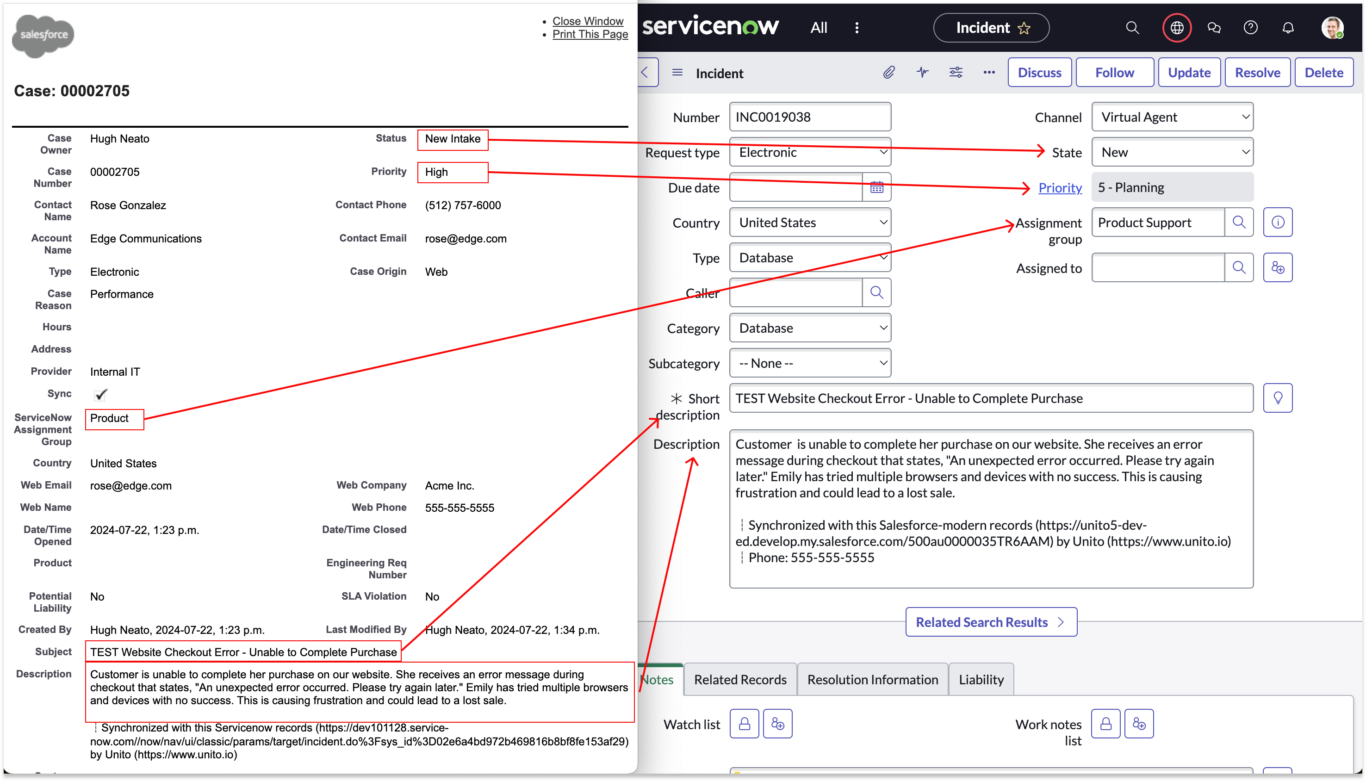Viewport: 1366px width, 781px height.
Task: Manage attachments with the paperclip icon
Action: tap(888, 72)
